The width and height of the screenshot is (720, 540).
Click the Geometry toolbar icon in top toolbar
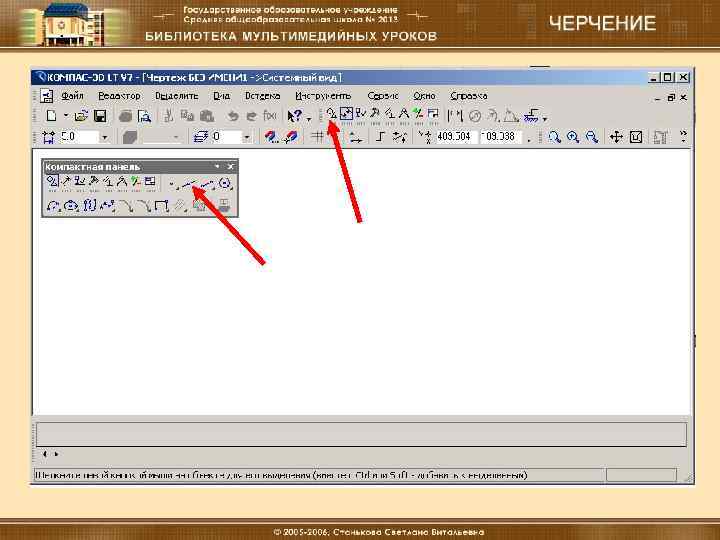point(332,114)
